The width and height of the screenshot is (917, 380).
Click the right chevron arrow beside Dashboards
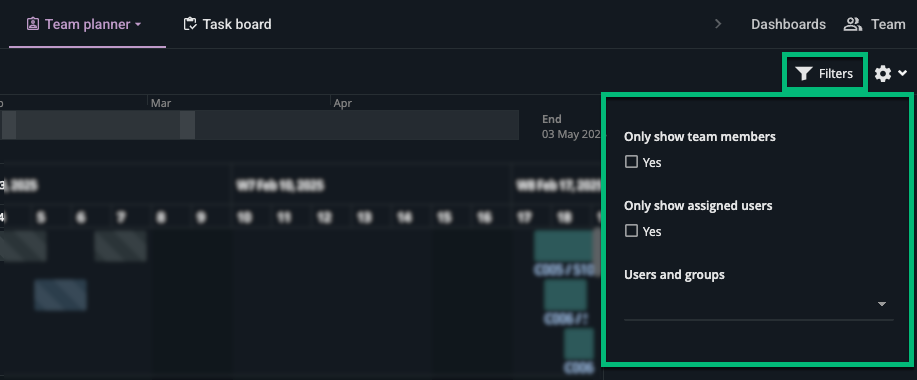(x=718, y=25)
